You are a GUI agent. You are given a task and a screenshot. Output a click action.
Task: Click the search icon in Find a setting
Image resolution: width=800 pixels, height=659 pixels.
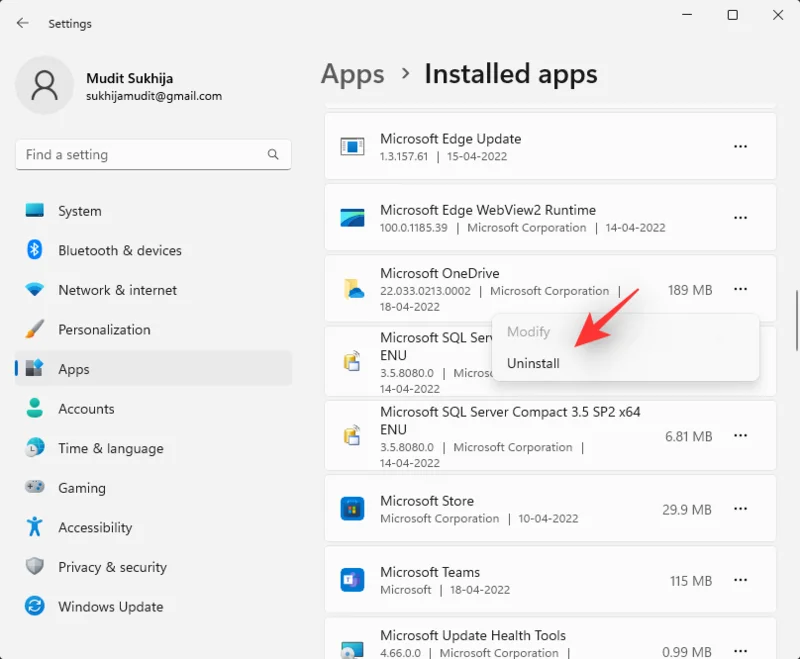pyautogui.click(x=273, y=155)
